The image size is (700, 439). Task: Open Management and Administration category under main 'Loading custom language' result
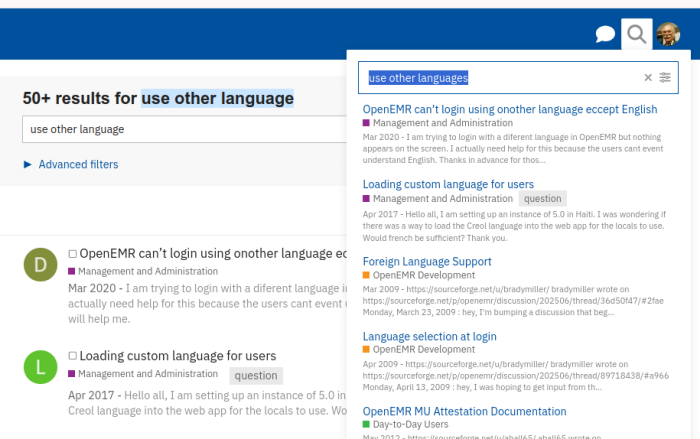[143, 373]
